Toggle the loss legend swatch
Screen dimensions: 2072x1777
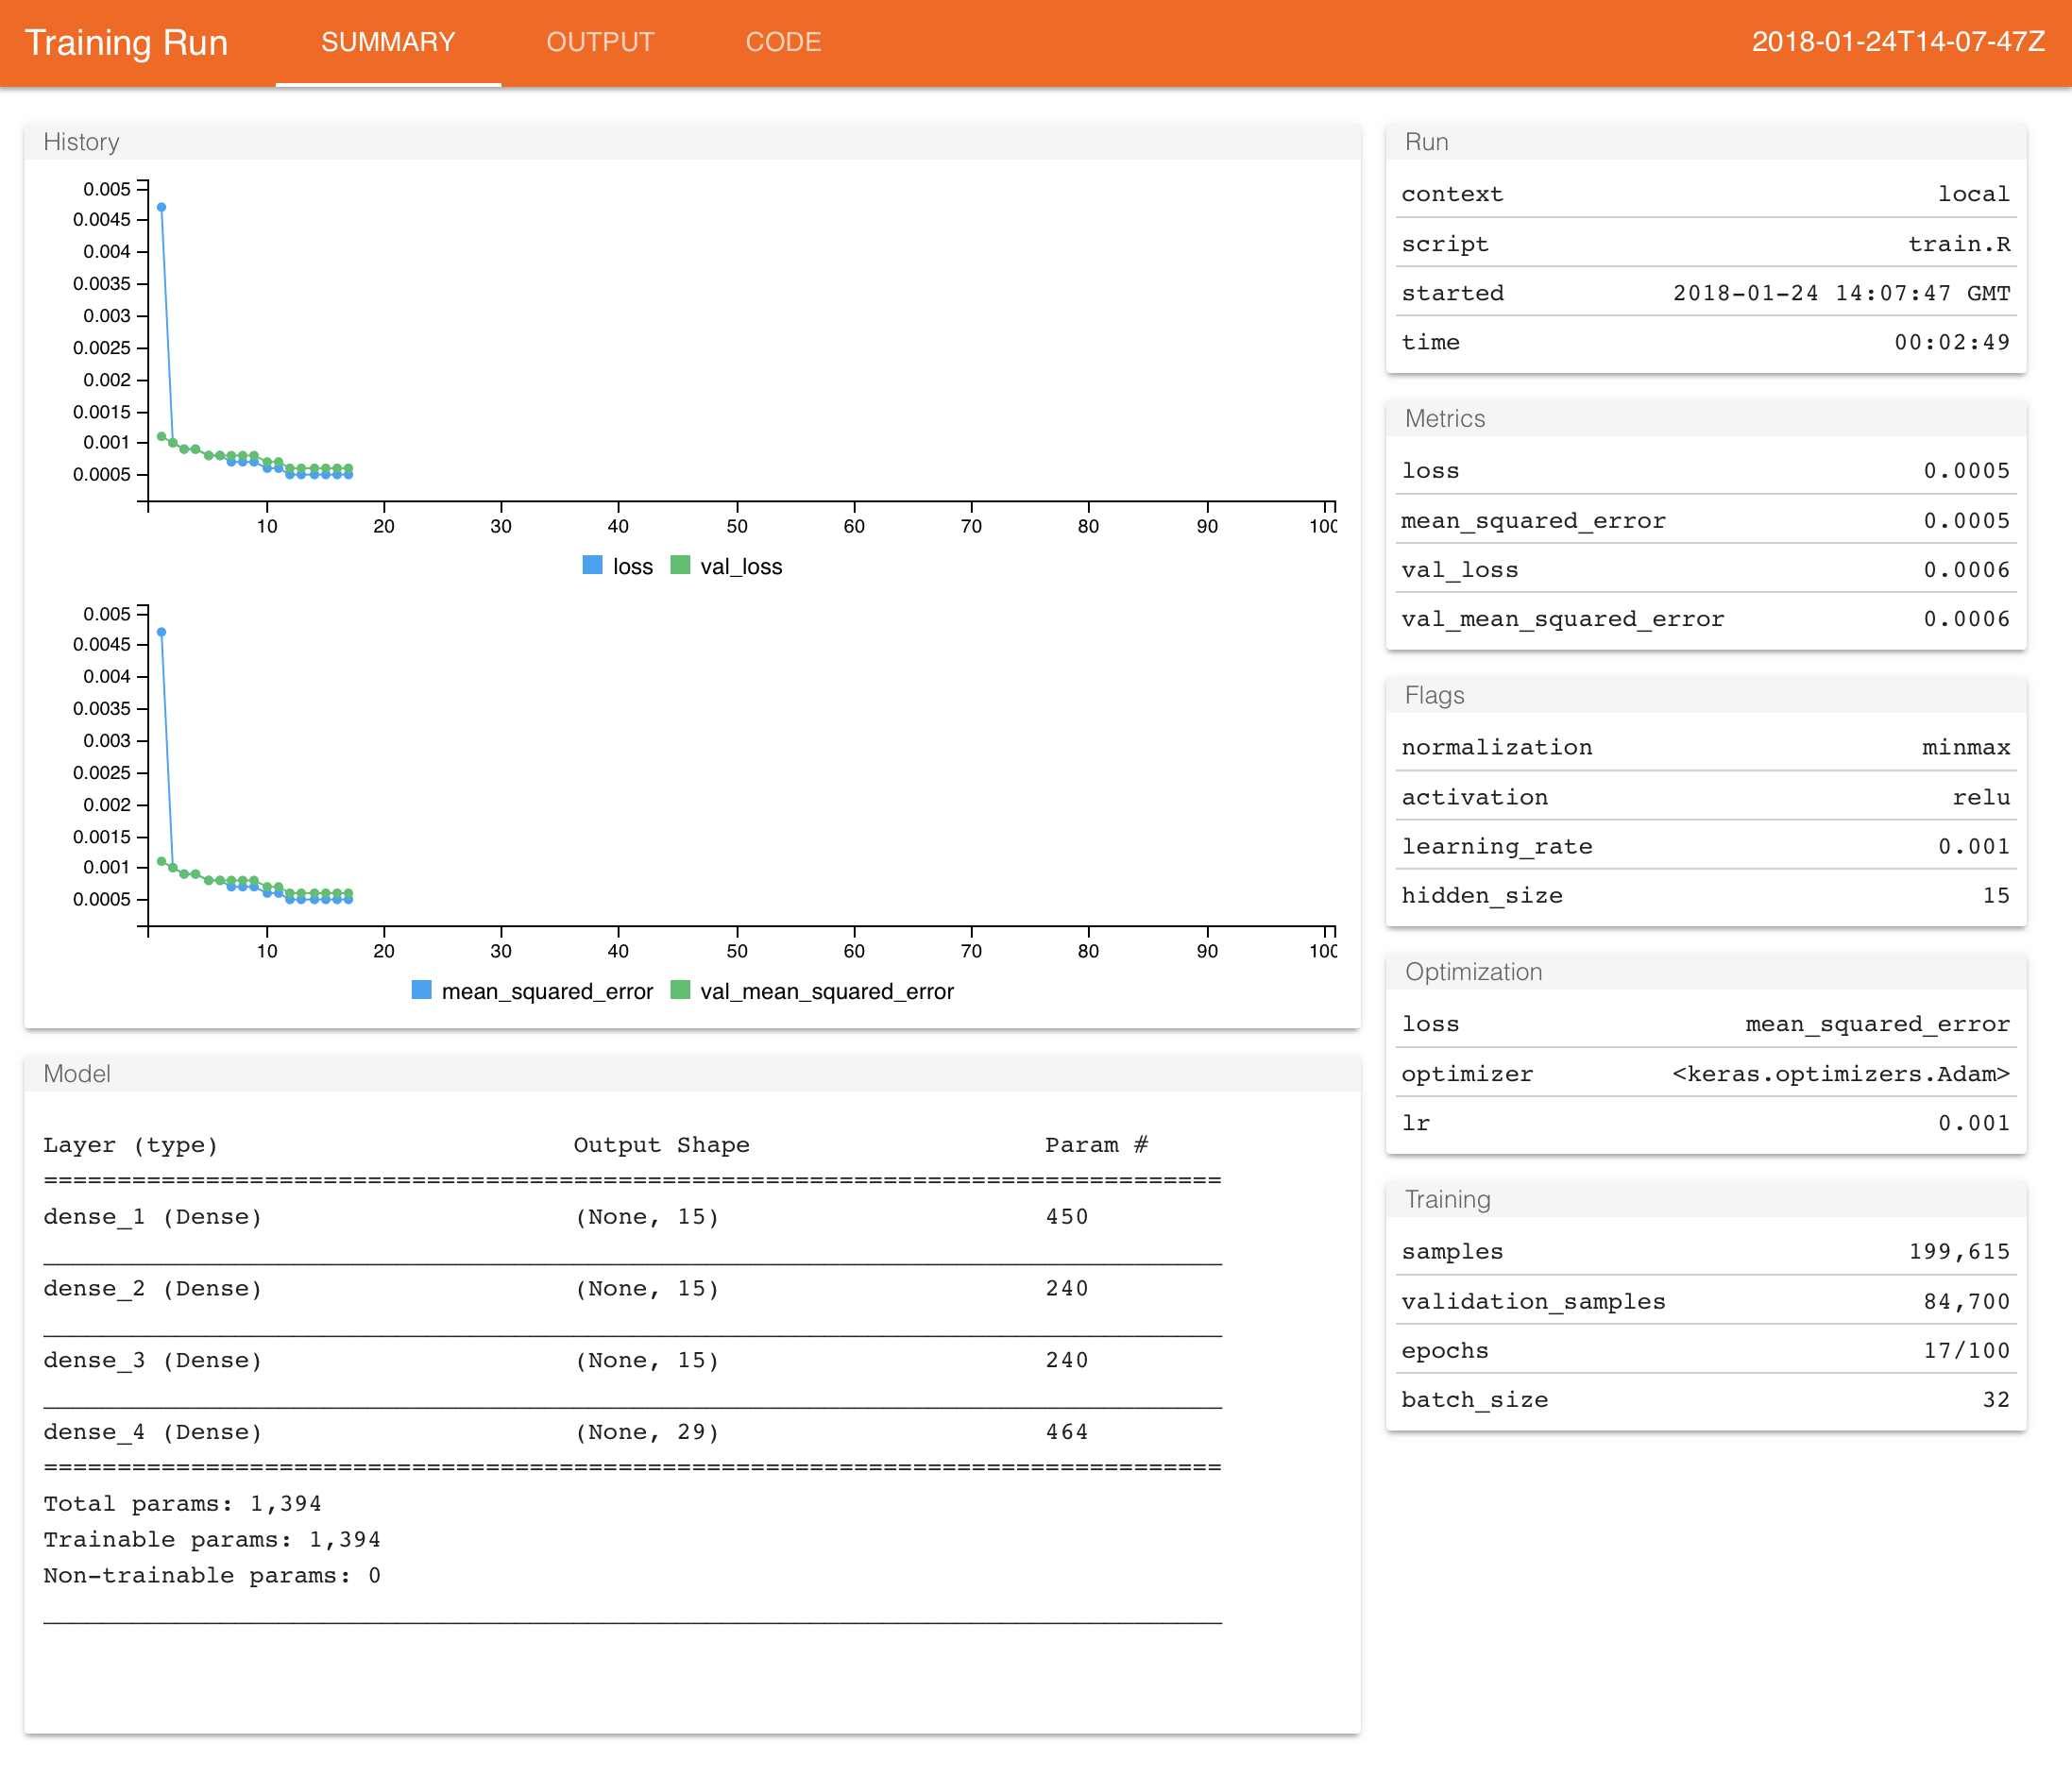592,565
